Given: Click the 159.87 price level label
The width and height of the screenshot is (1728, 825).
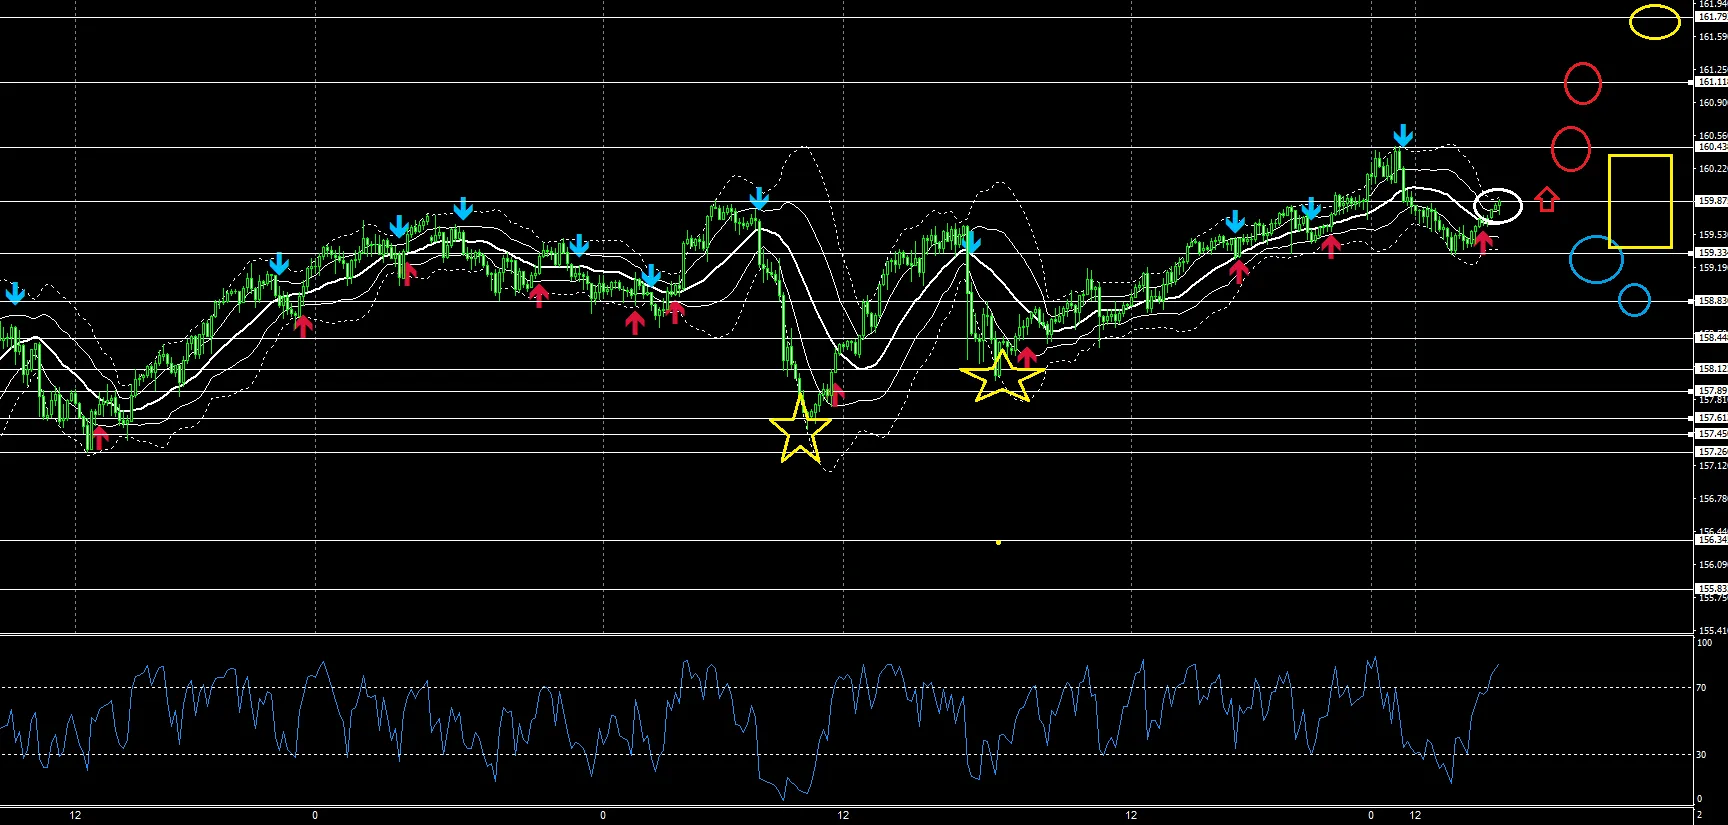Looking at the screenshot, I should (1711, 201).
